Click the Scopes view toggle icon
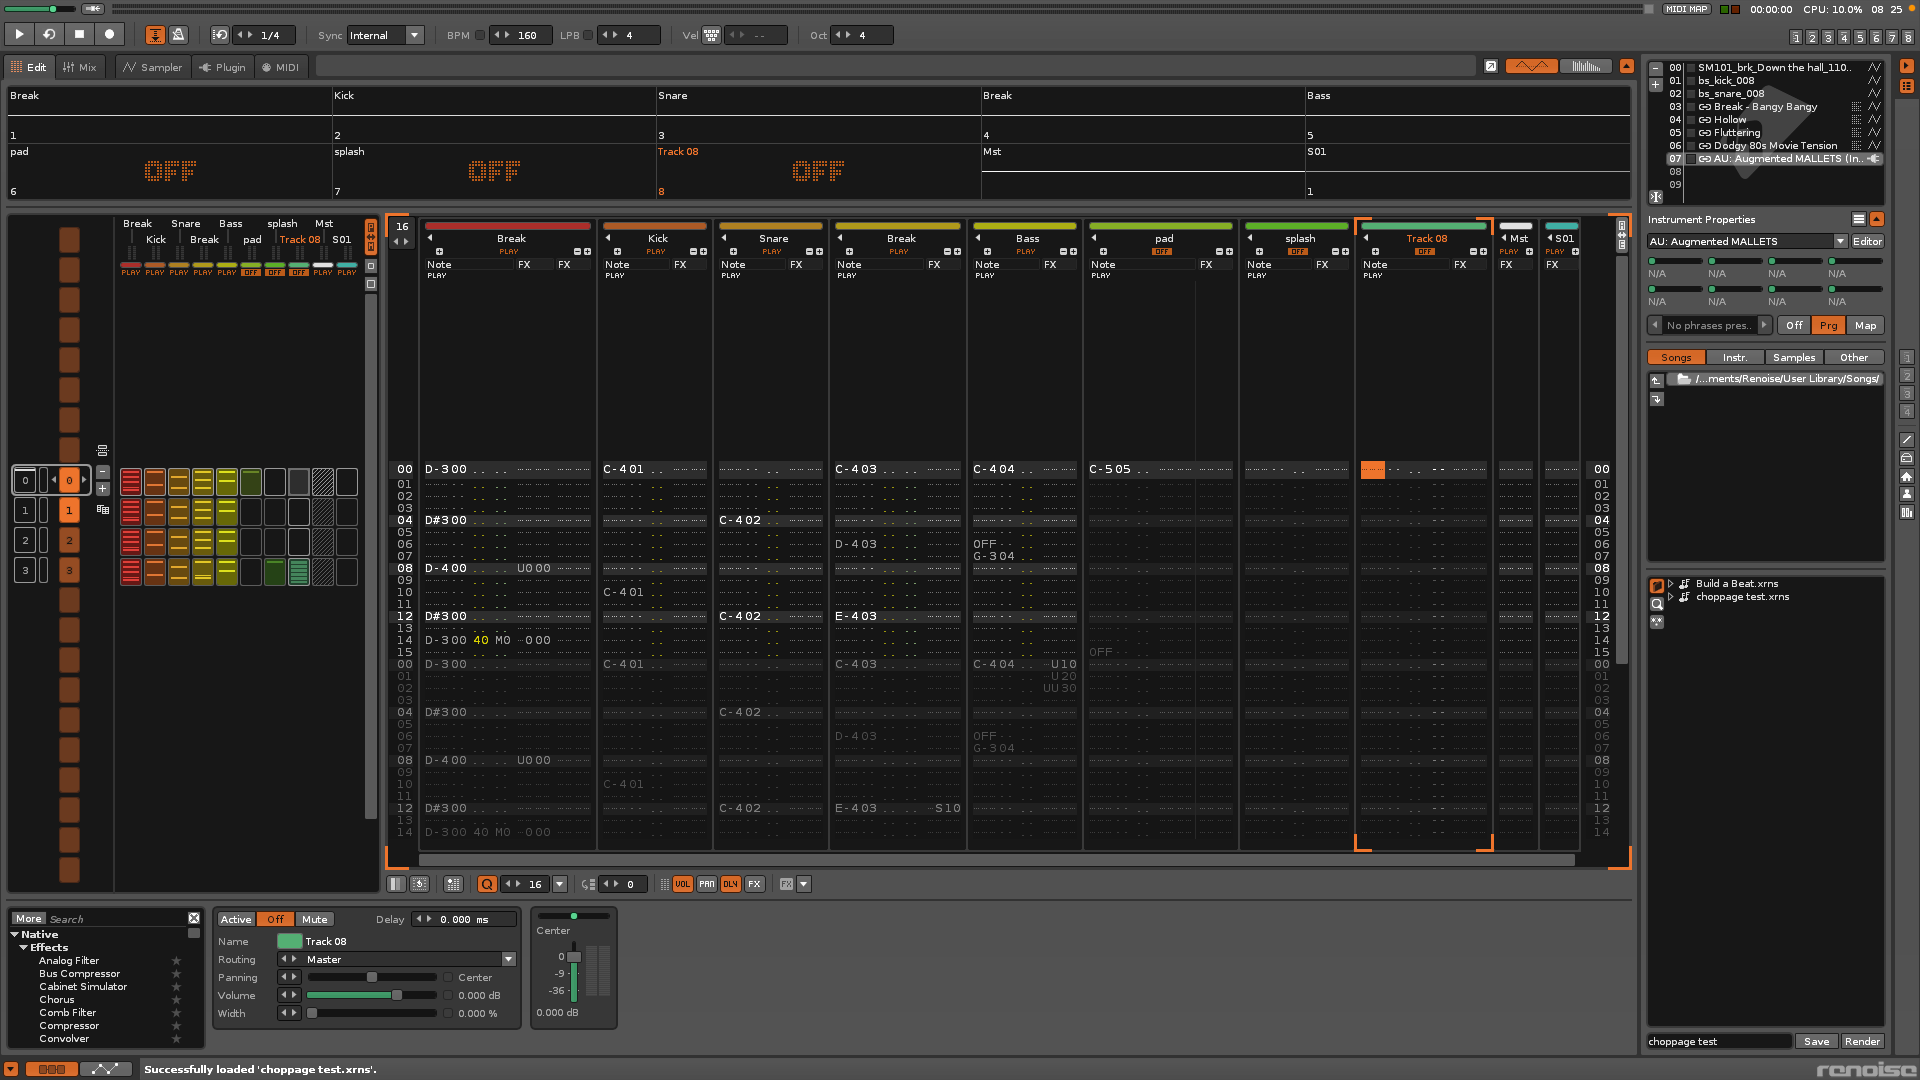Screen dimensions: 1920x1080 click(1531, 66)
